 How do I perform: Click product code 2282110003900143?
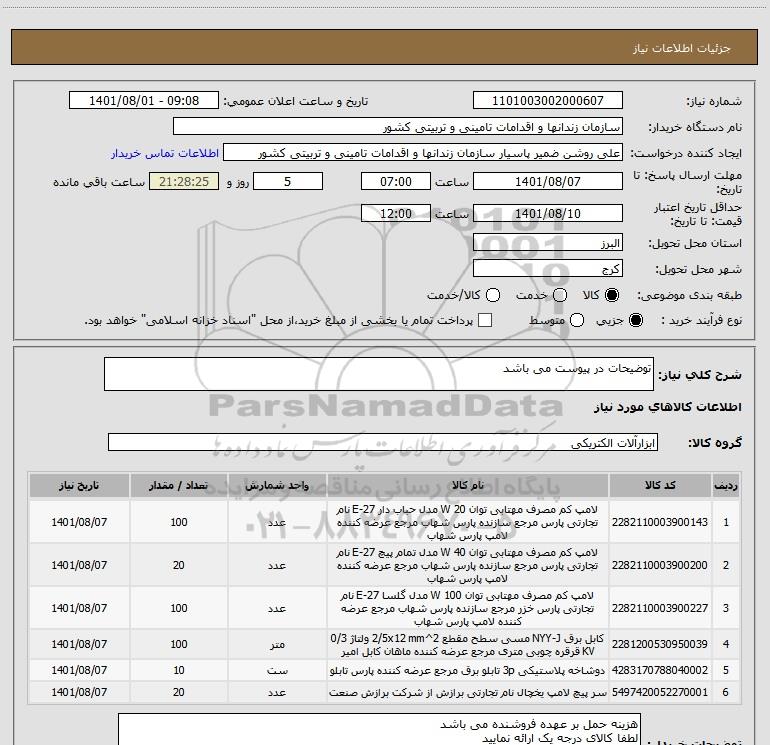click(x=660, y=522)
